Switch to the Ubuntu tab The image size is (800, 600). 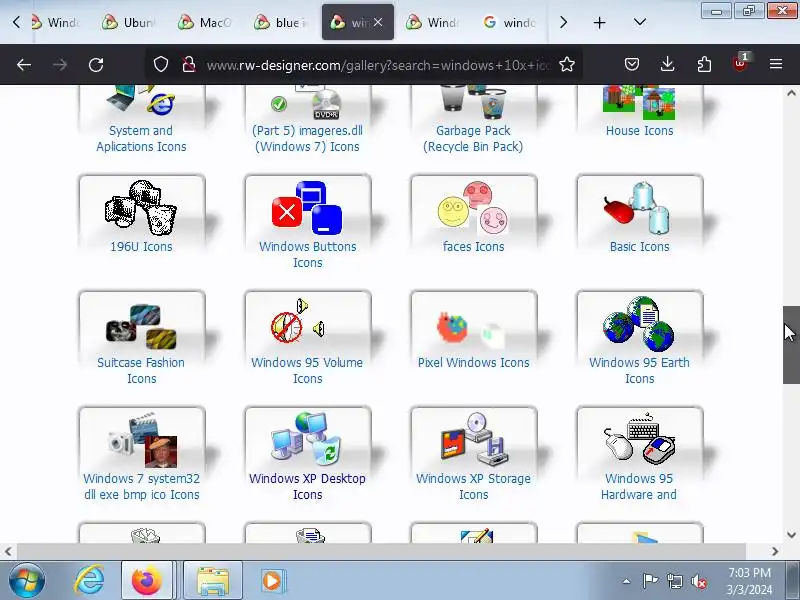click(x=129, y=22)
